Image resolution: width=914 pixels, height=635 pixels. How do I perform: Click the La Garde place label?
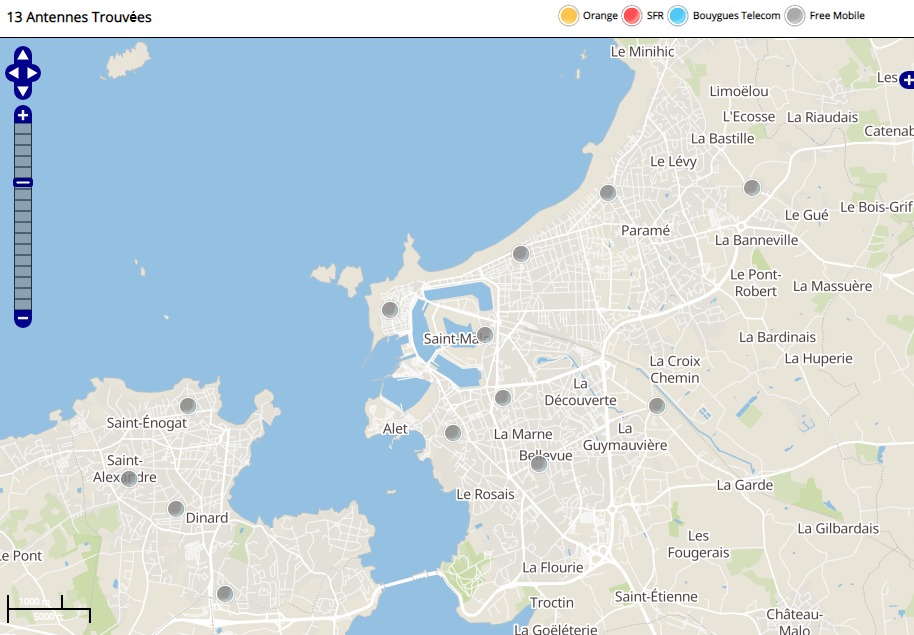(745, 485)
